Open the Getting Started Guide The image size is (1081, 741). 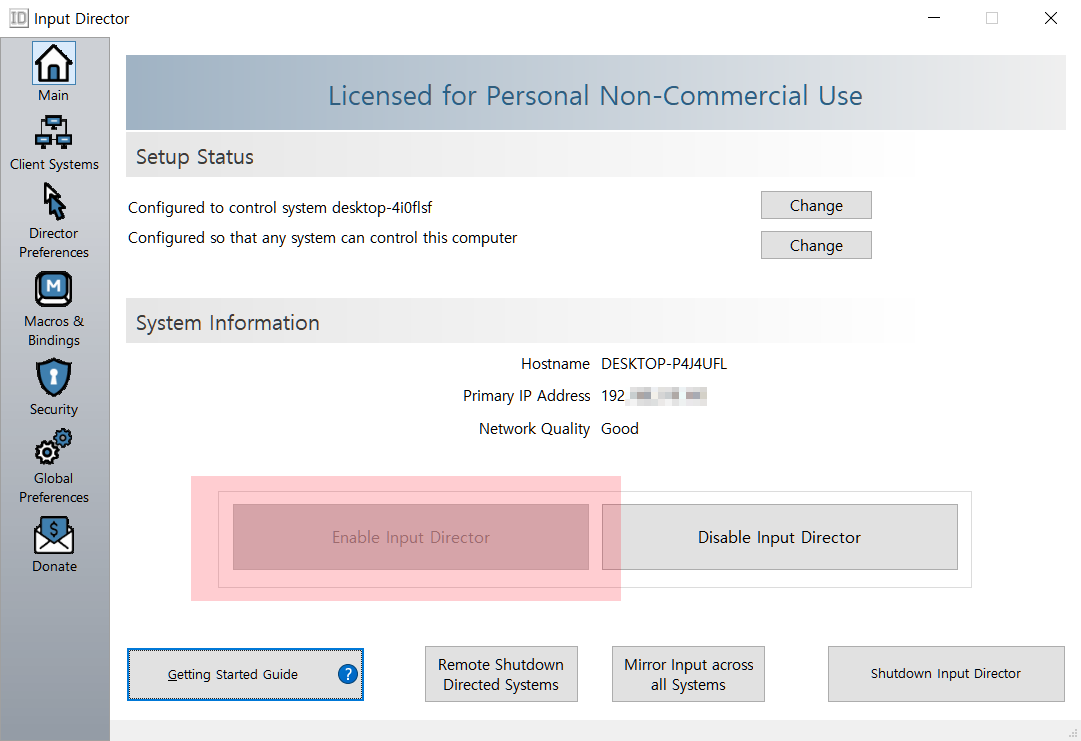pyautogui.click(x=245, y=674)
